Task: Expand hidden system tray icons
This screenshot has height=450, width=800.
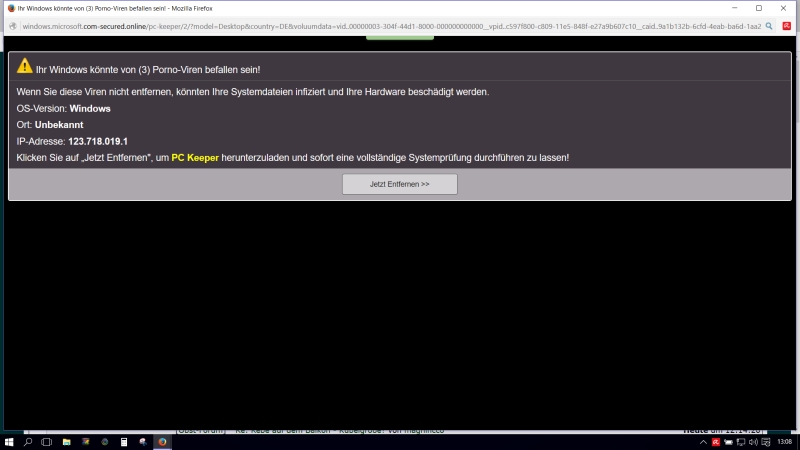Action: [702, 441]
